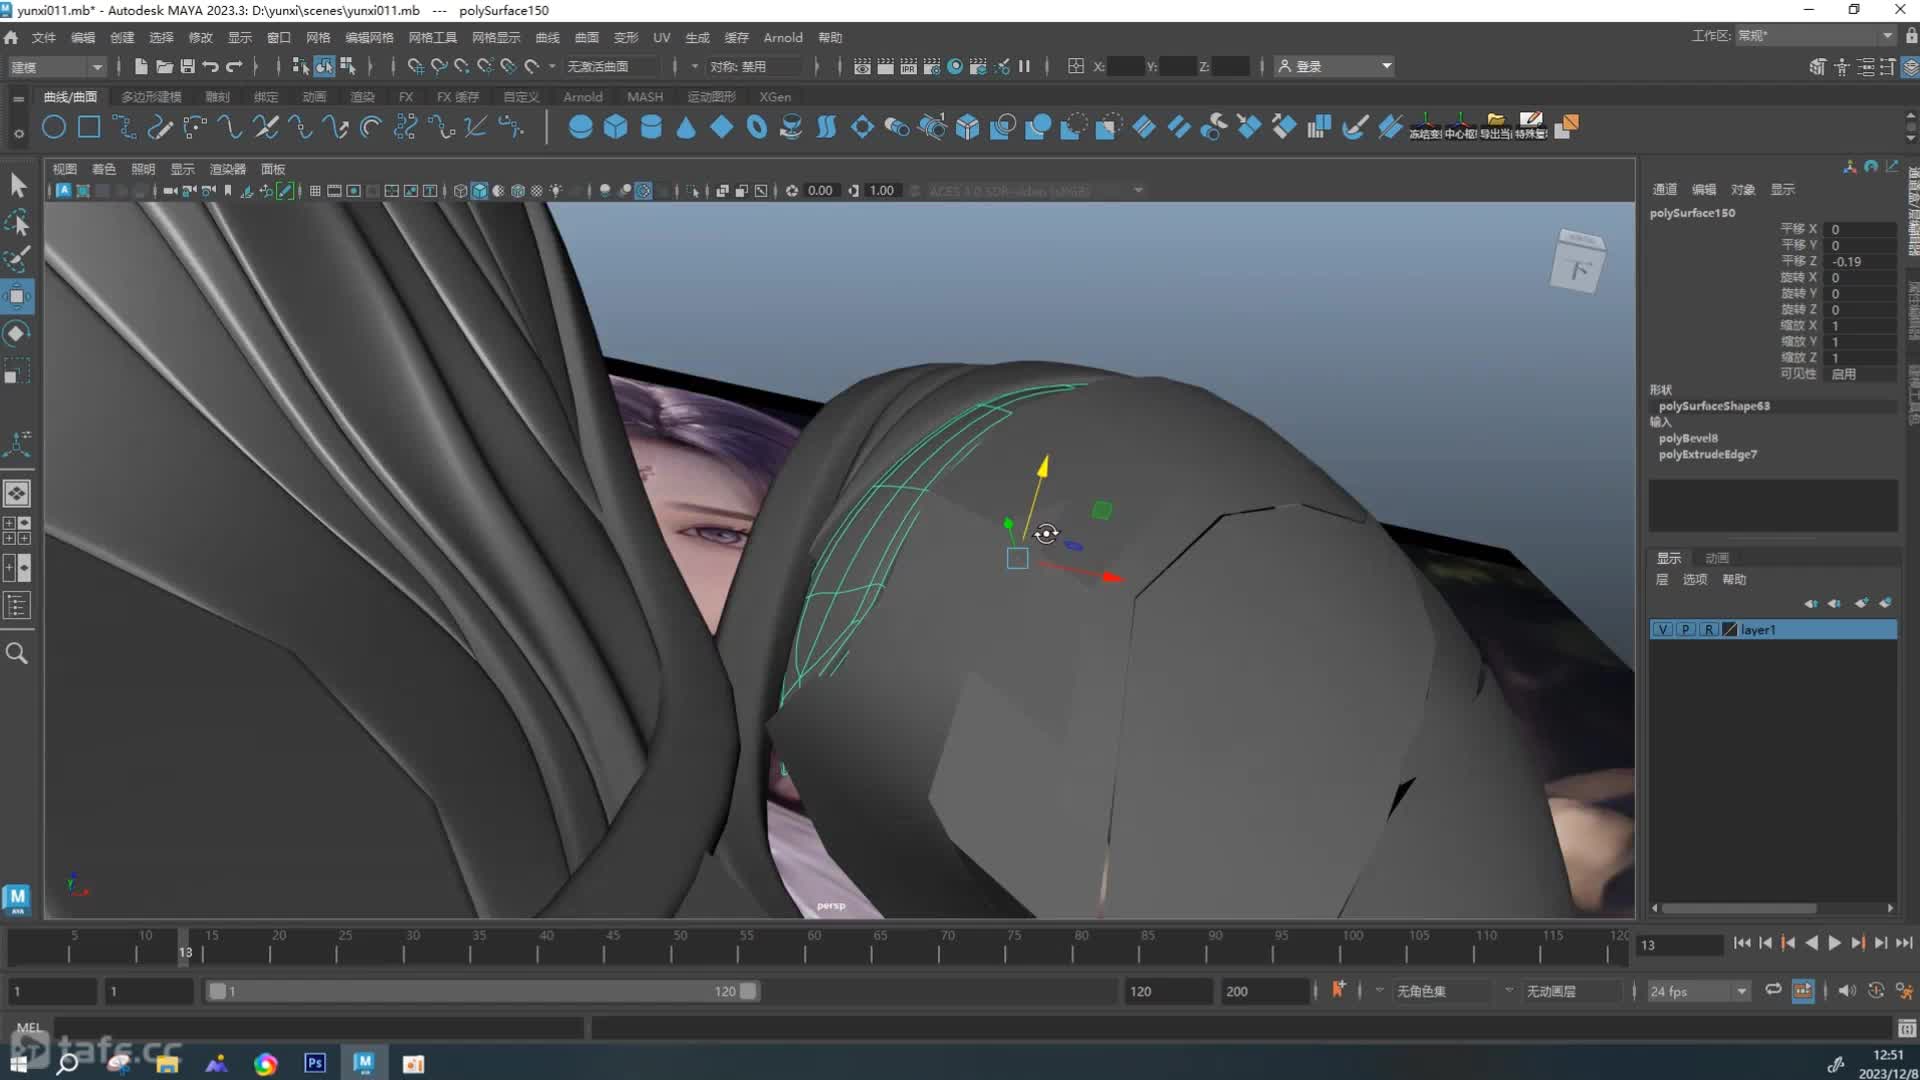Create a NURBS cone from the shelf
The height and width of the screenshot is (1080, 1920).
tap(686, 127)
